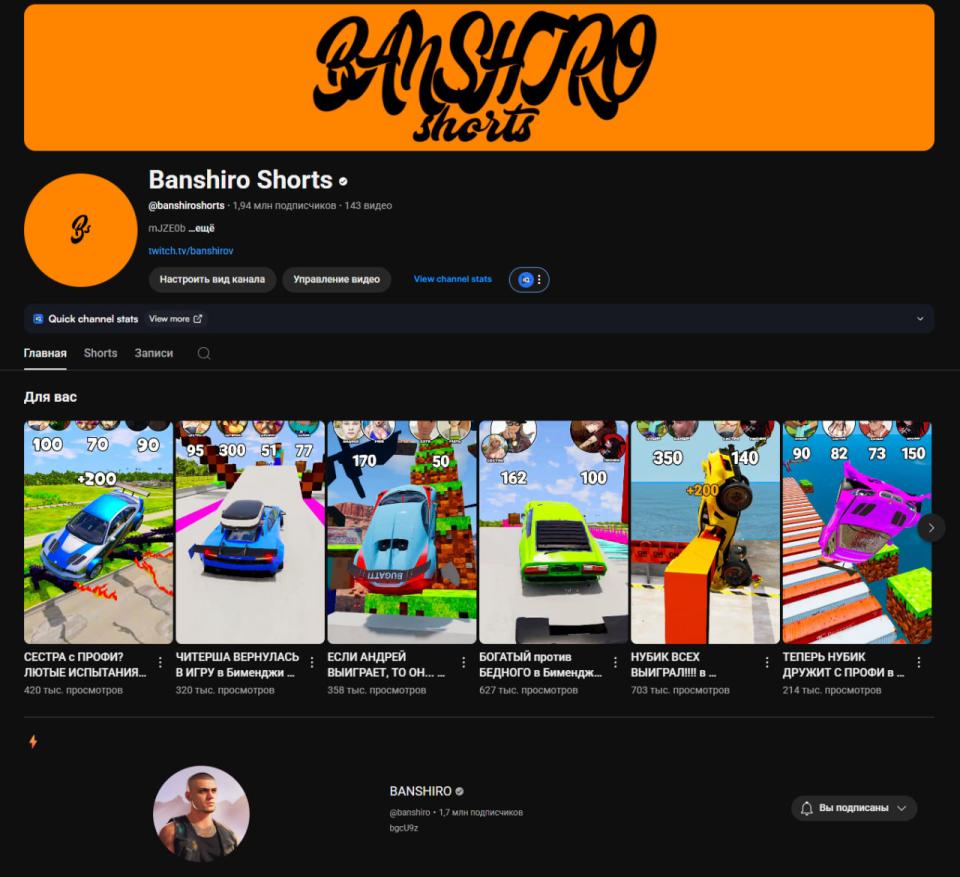
Task: Click the Quick channel stats label
Action: (93, 319)
